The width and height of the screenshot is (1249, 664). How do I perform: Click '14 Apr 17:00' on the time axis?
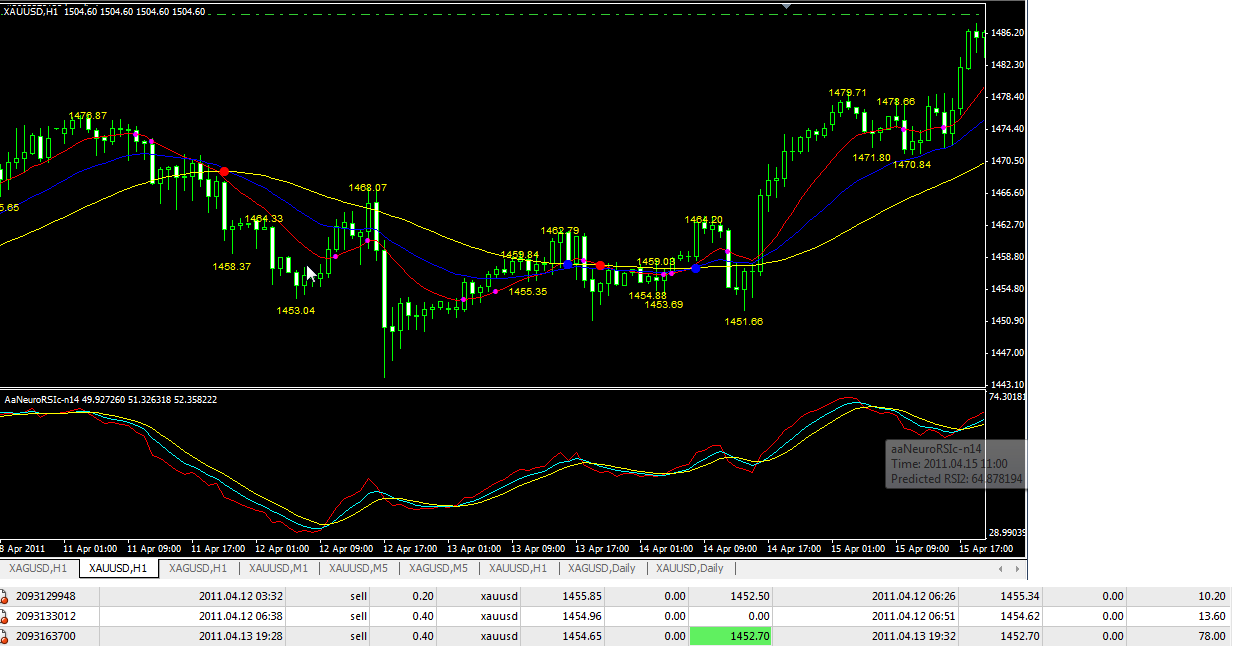pos(793,548)
